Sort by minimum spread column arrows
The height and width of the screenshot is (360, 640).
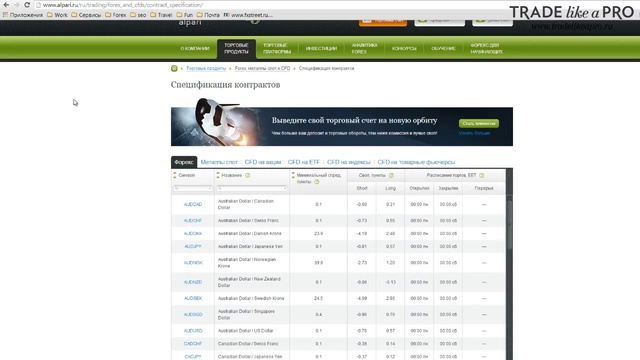pos(293,175)
